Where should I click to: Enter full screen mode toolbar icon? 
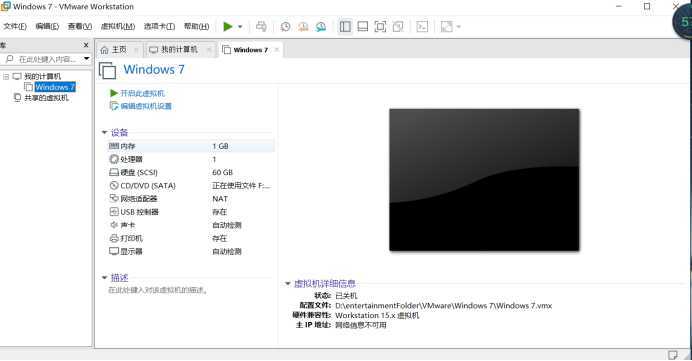[x=380, y=27]
